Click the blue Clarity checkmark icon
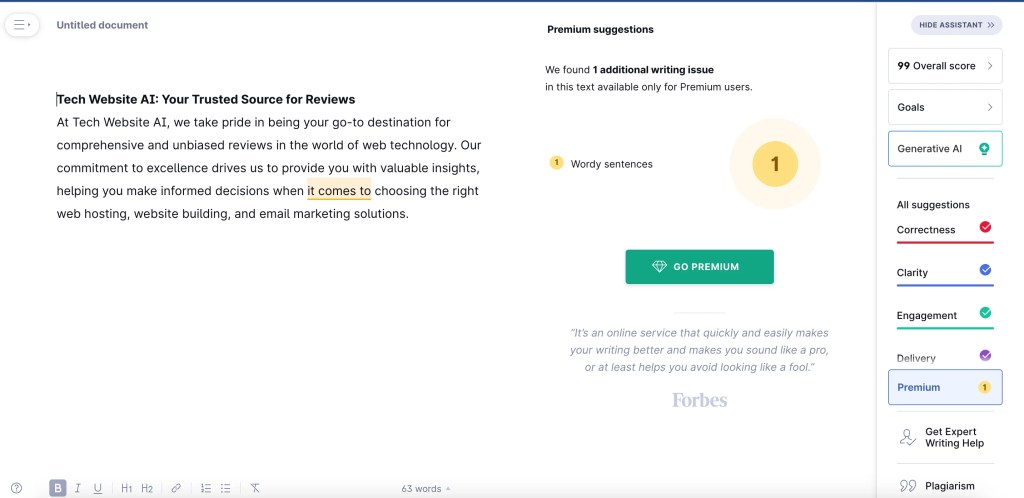Image resolution: width=1024 pixels, height=498 pixels. point(985,270)
